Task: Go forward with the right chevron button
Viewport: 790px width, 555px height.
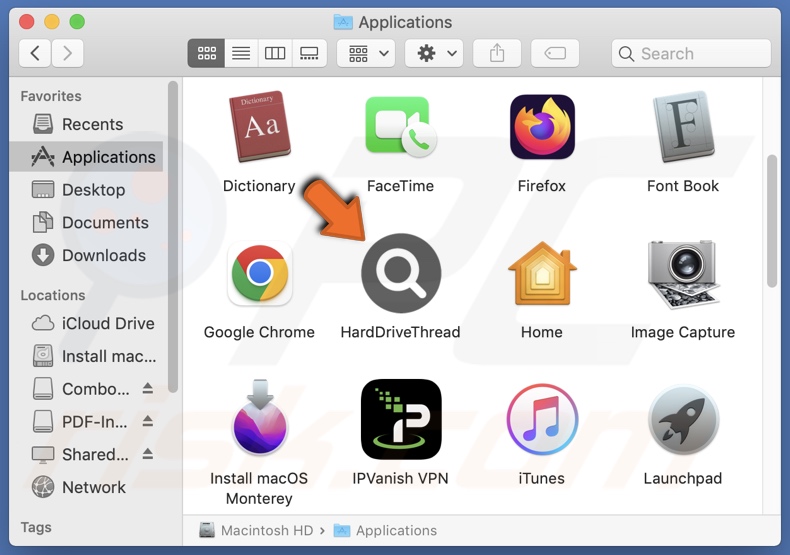Action: 67,53
